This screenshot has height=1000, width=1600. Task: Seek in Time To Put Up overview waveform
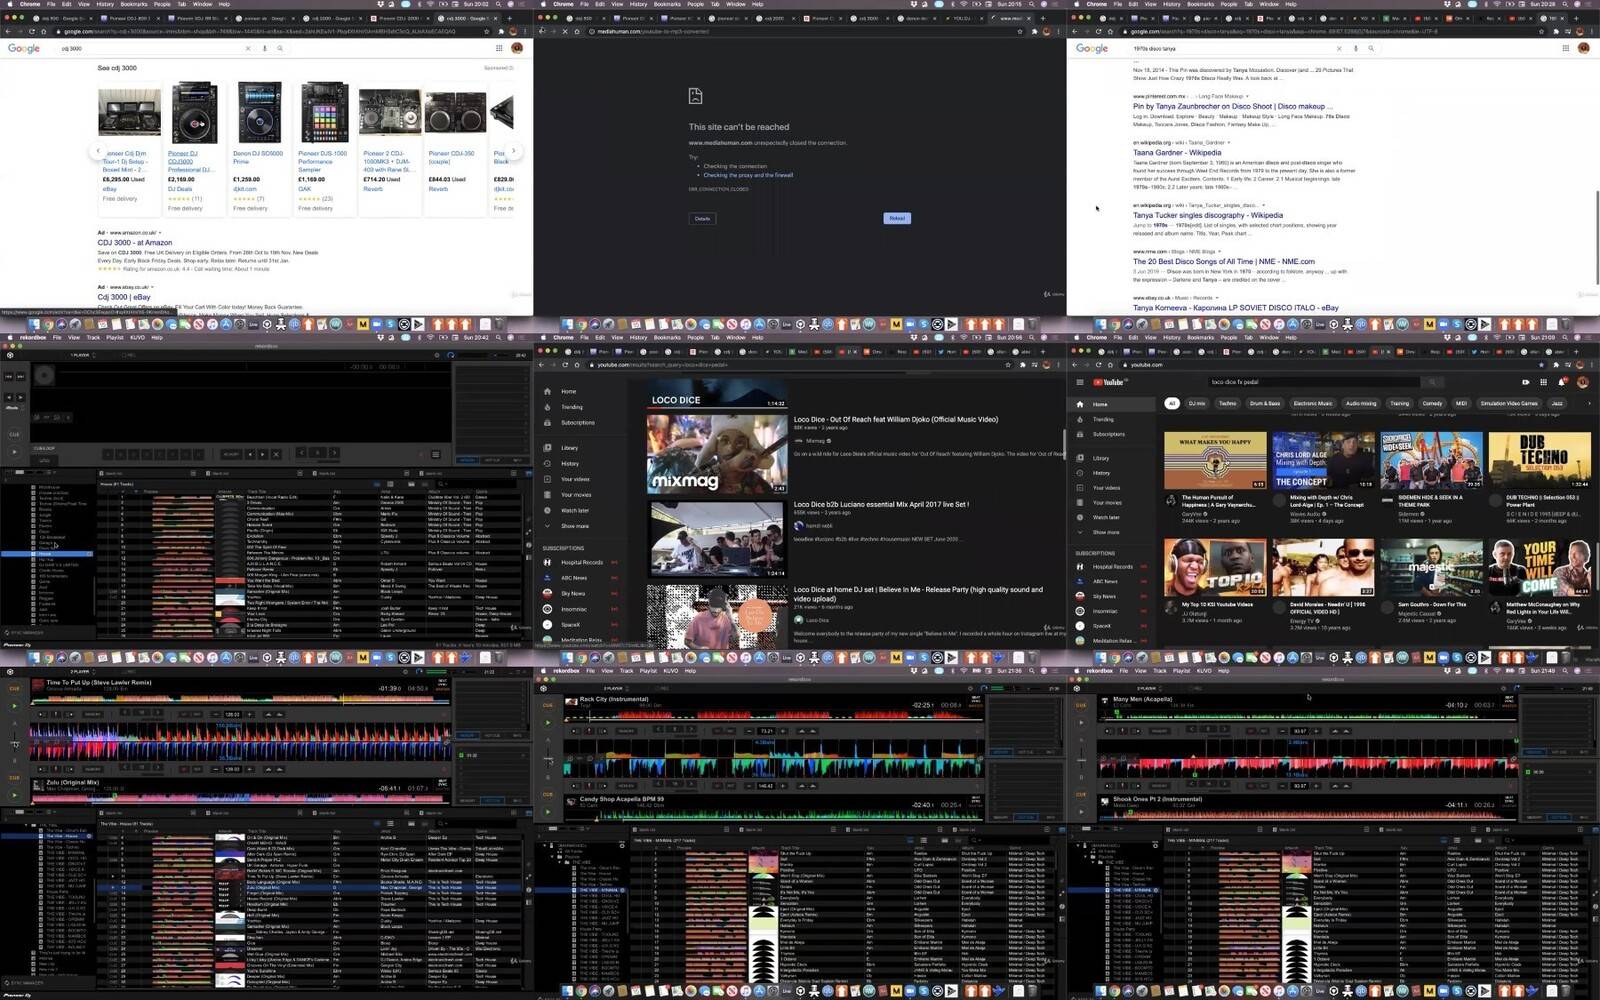point(240,699)
